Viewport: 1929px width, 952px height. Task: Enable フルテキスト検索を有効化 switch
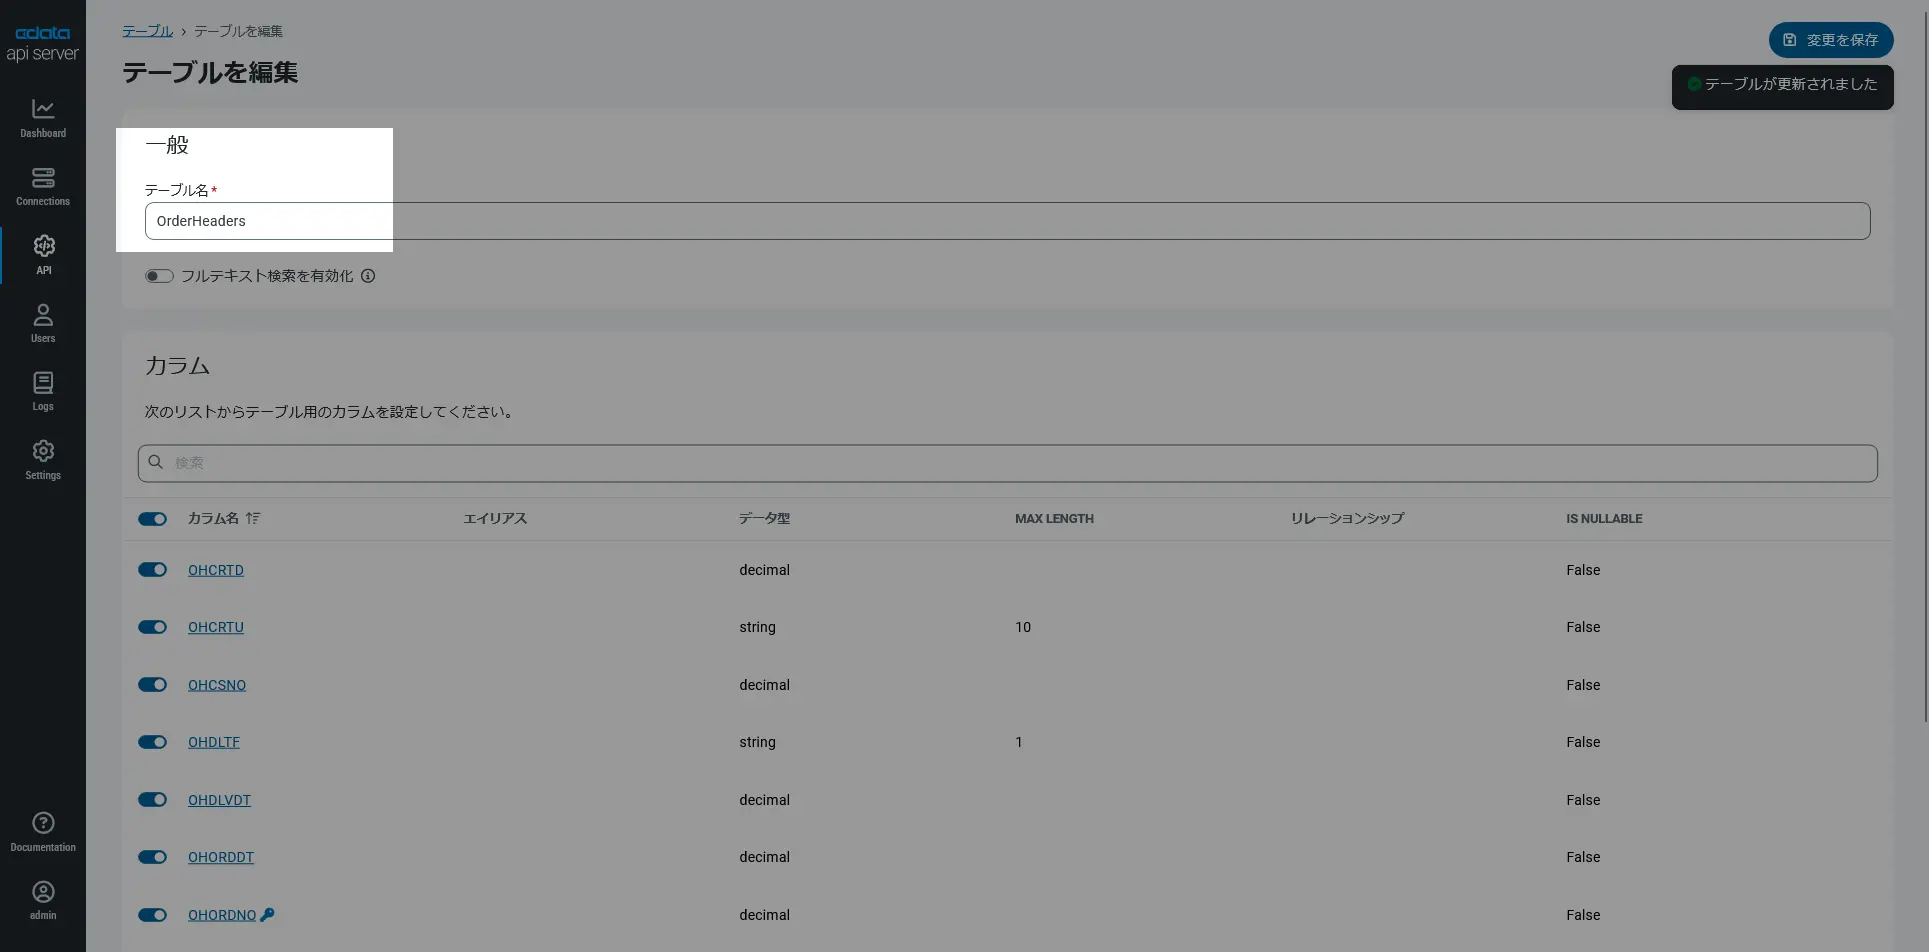tap(158, 275)
